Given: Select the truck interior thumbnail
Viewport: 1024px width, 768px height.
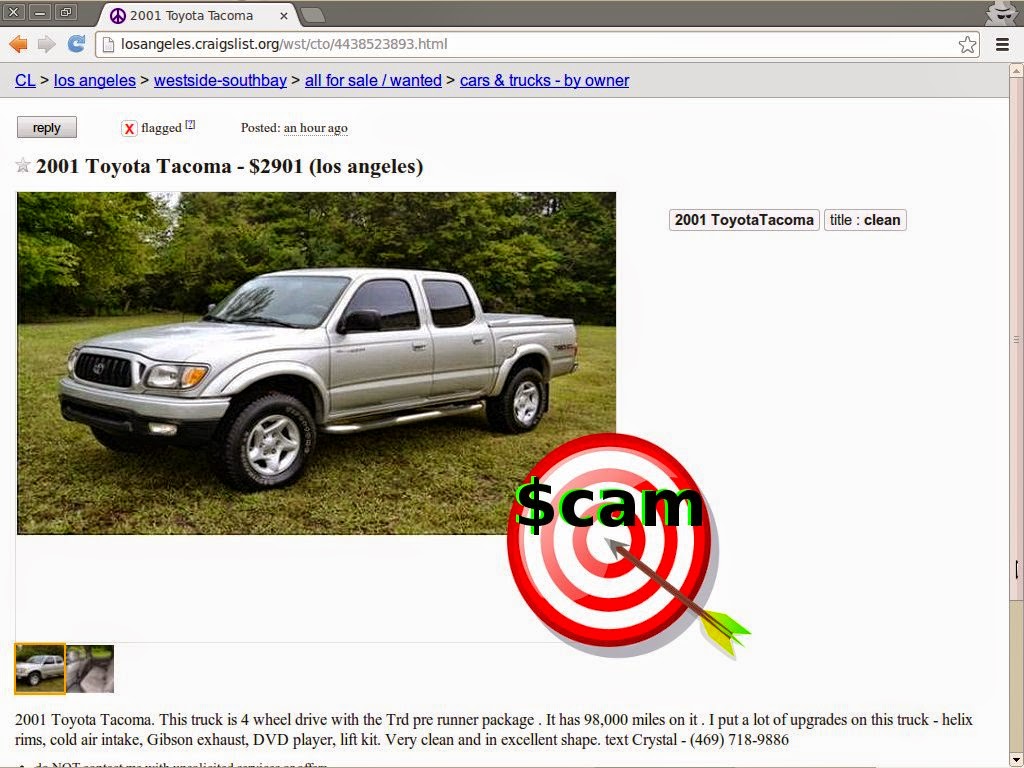Looking at the screenshot, I should point(90,669).
